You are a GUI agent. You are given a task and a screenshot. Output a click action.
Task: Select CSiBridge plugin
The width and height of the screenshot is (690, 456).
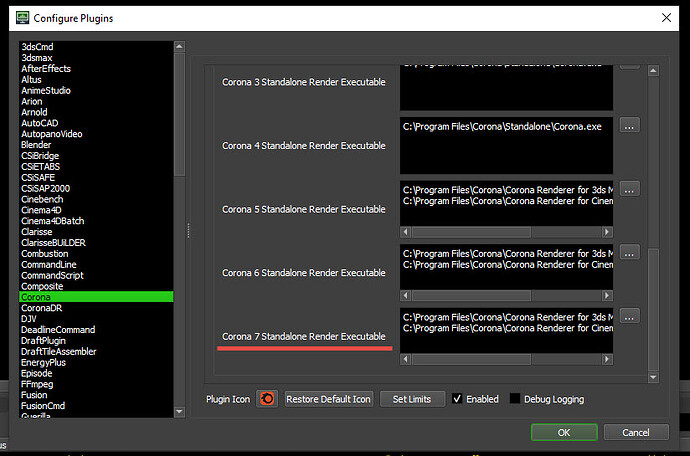coord(96,156)
